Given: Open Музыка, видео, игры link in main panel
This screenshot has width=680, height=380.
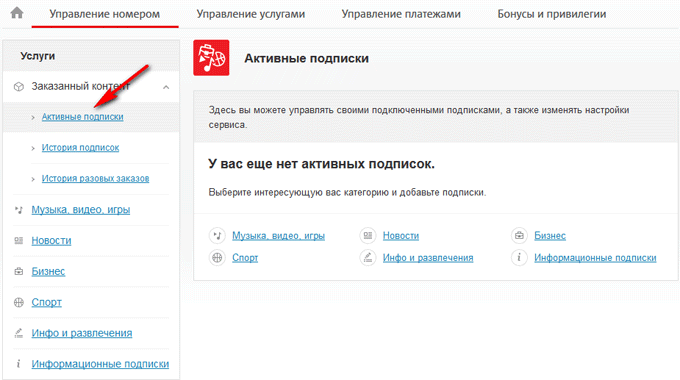Looking at the screenshot, I should tap(278, 236).
